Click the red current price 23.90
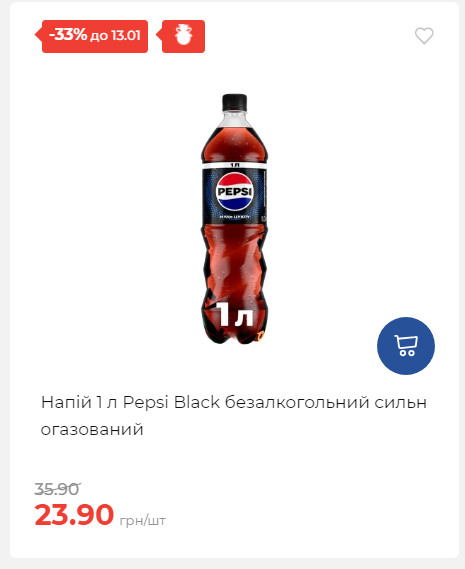Viewport: 465px width, 569px height. click(x=74, y=515)
